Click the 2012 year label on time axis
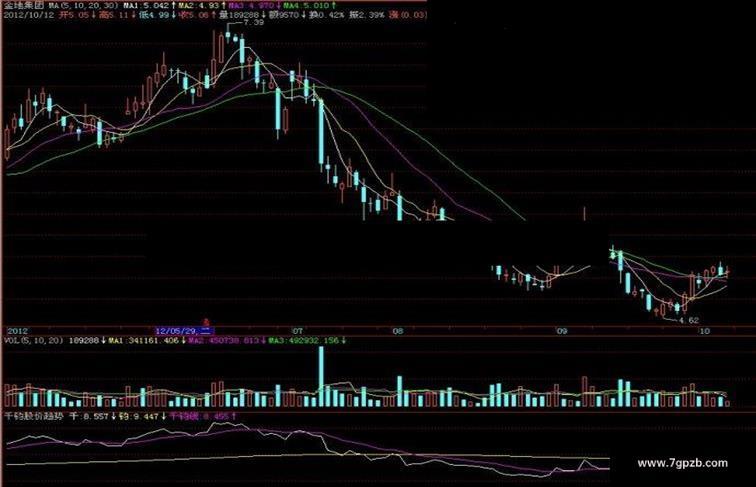This screenshot has height=487, width=756. coord(18,331)
